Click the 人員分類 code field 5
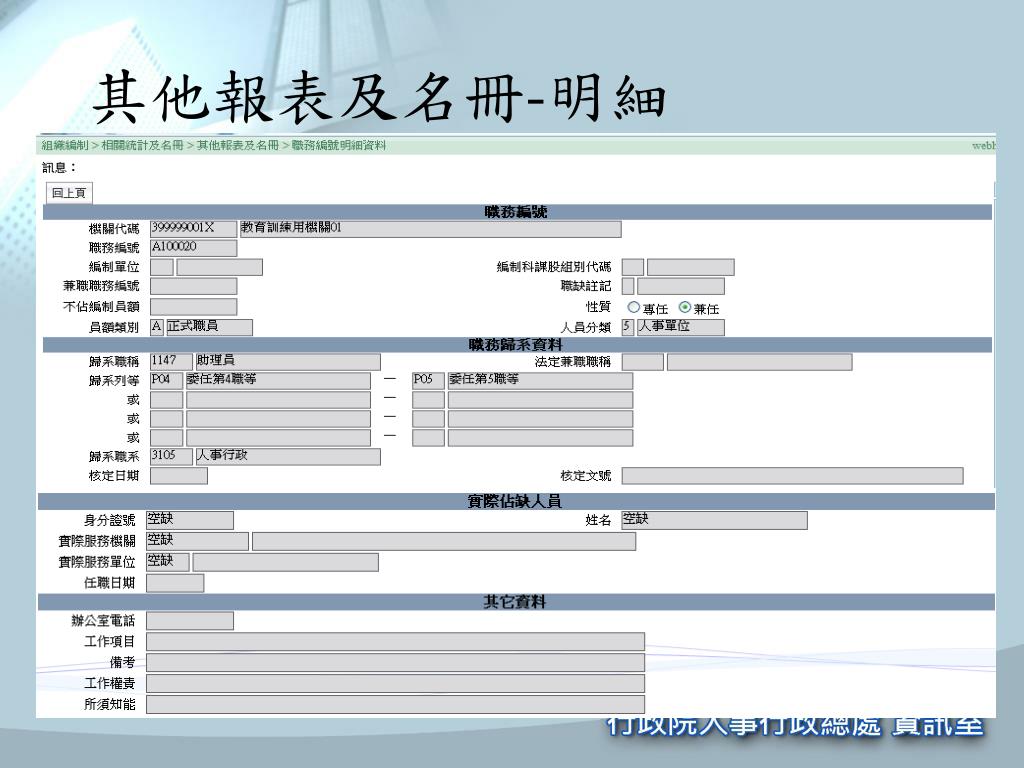This screenshot has width=1024, height=768. tap(628, 327)
